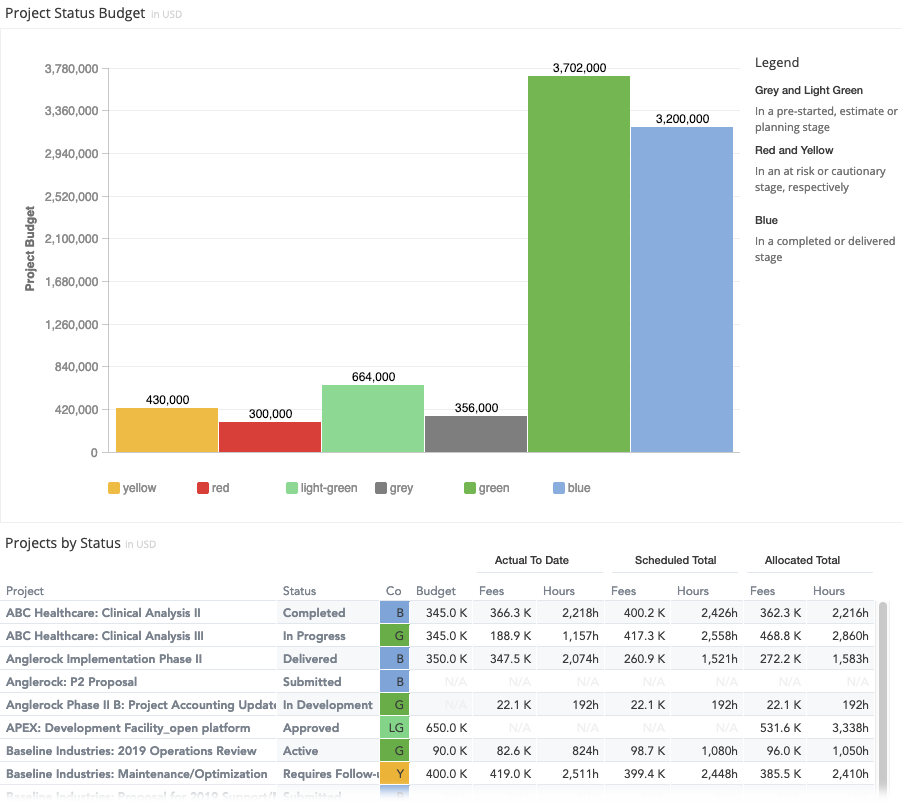Sort by Actual To Date Fees header
The width and height of the screenshot is (902, 802).
tap(491, 591)
